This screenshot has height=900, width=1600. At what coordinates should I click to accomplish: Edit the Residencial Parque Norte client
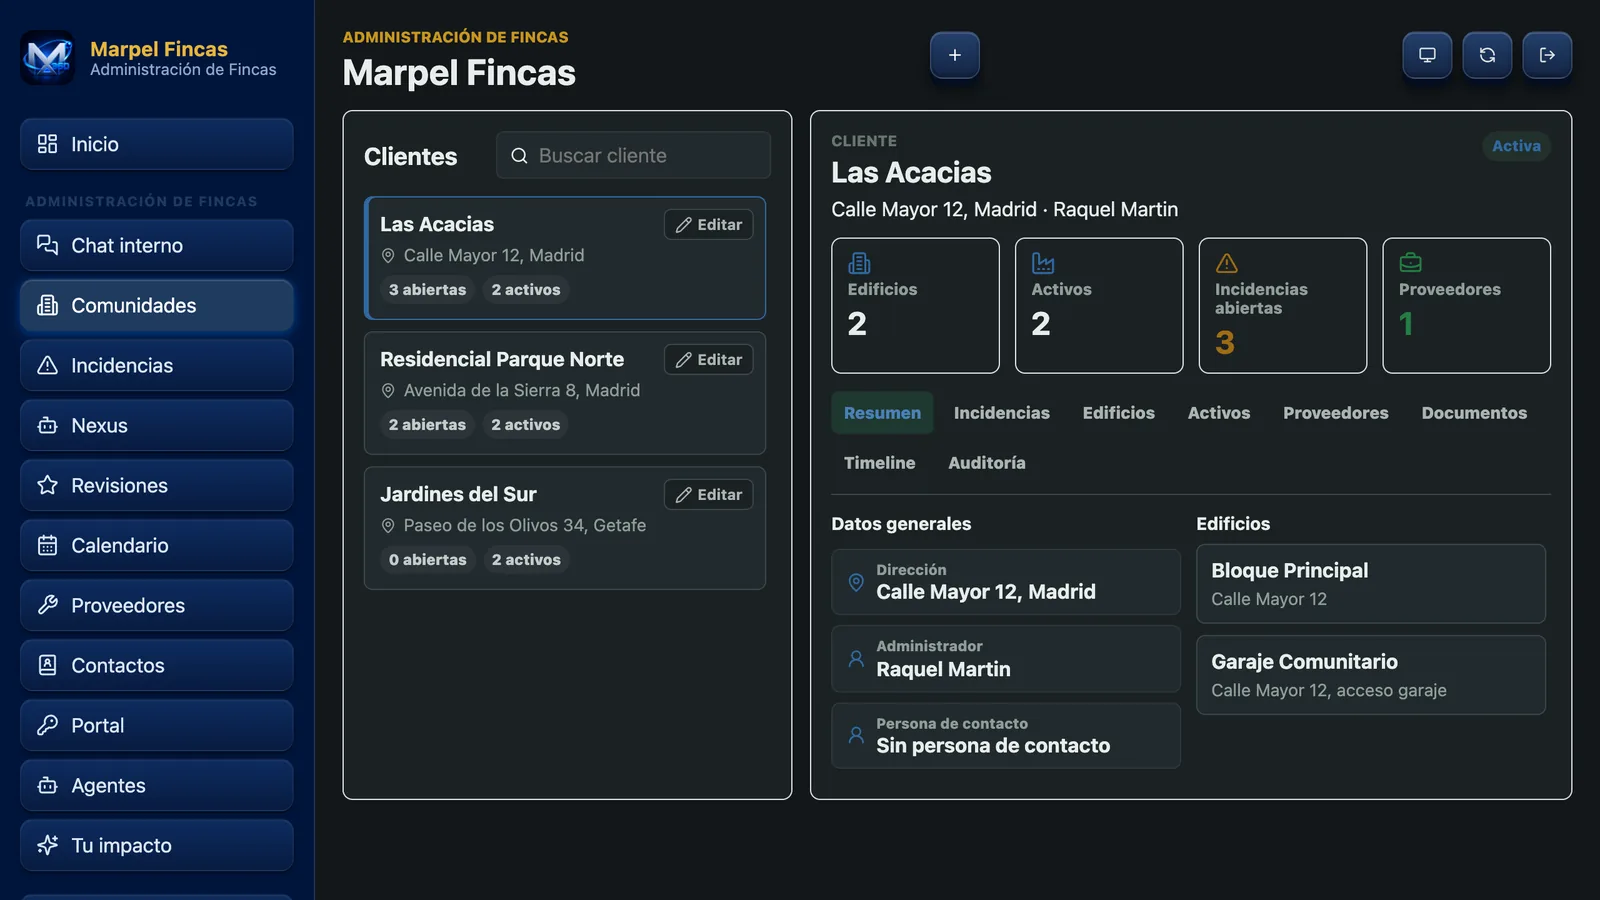click(708, 359)
